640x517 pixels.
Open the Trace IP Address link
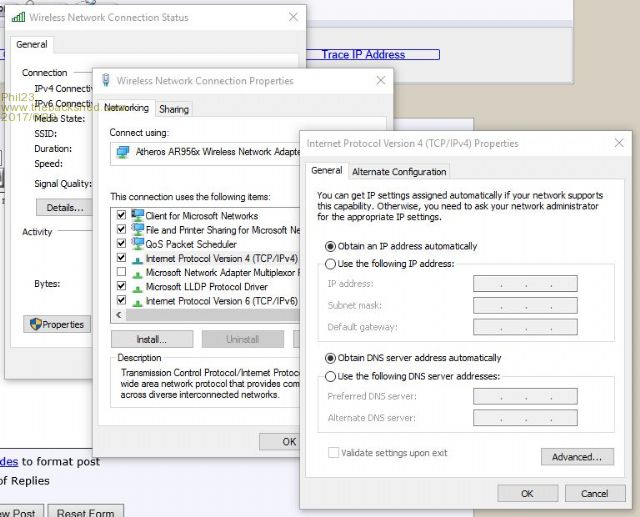tap(363, 54)
